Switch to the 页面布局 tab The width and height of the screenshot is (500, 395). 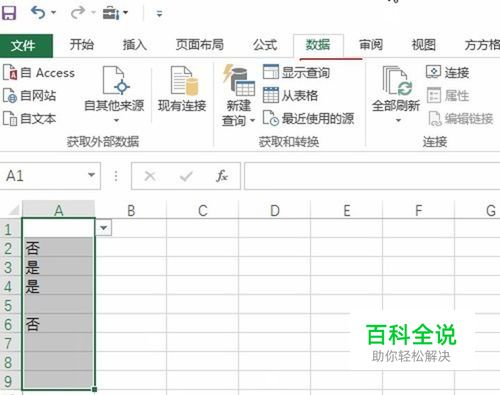200,45
